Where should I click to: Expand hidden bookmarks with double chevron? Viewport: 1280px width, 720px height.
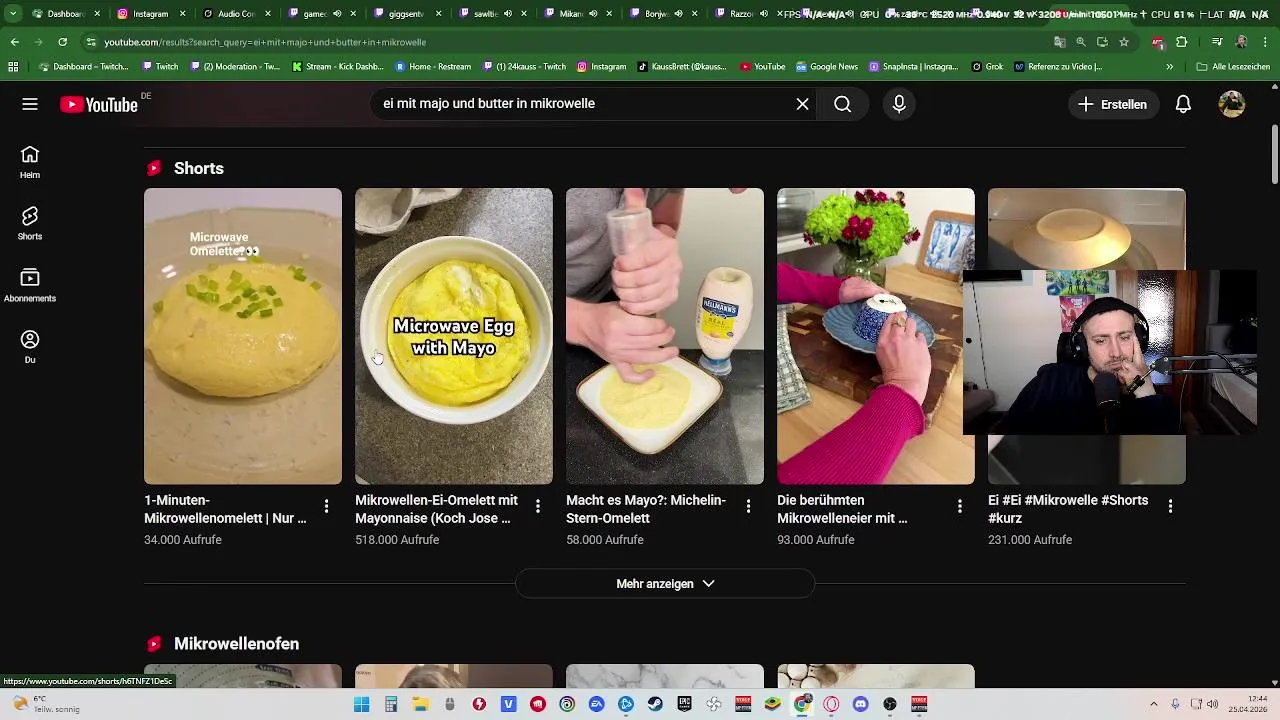click(x=1169, y=66)
